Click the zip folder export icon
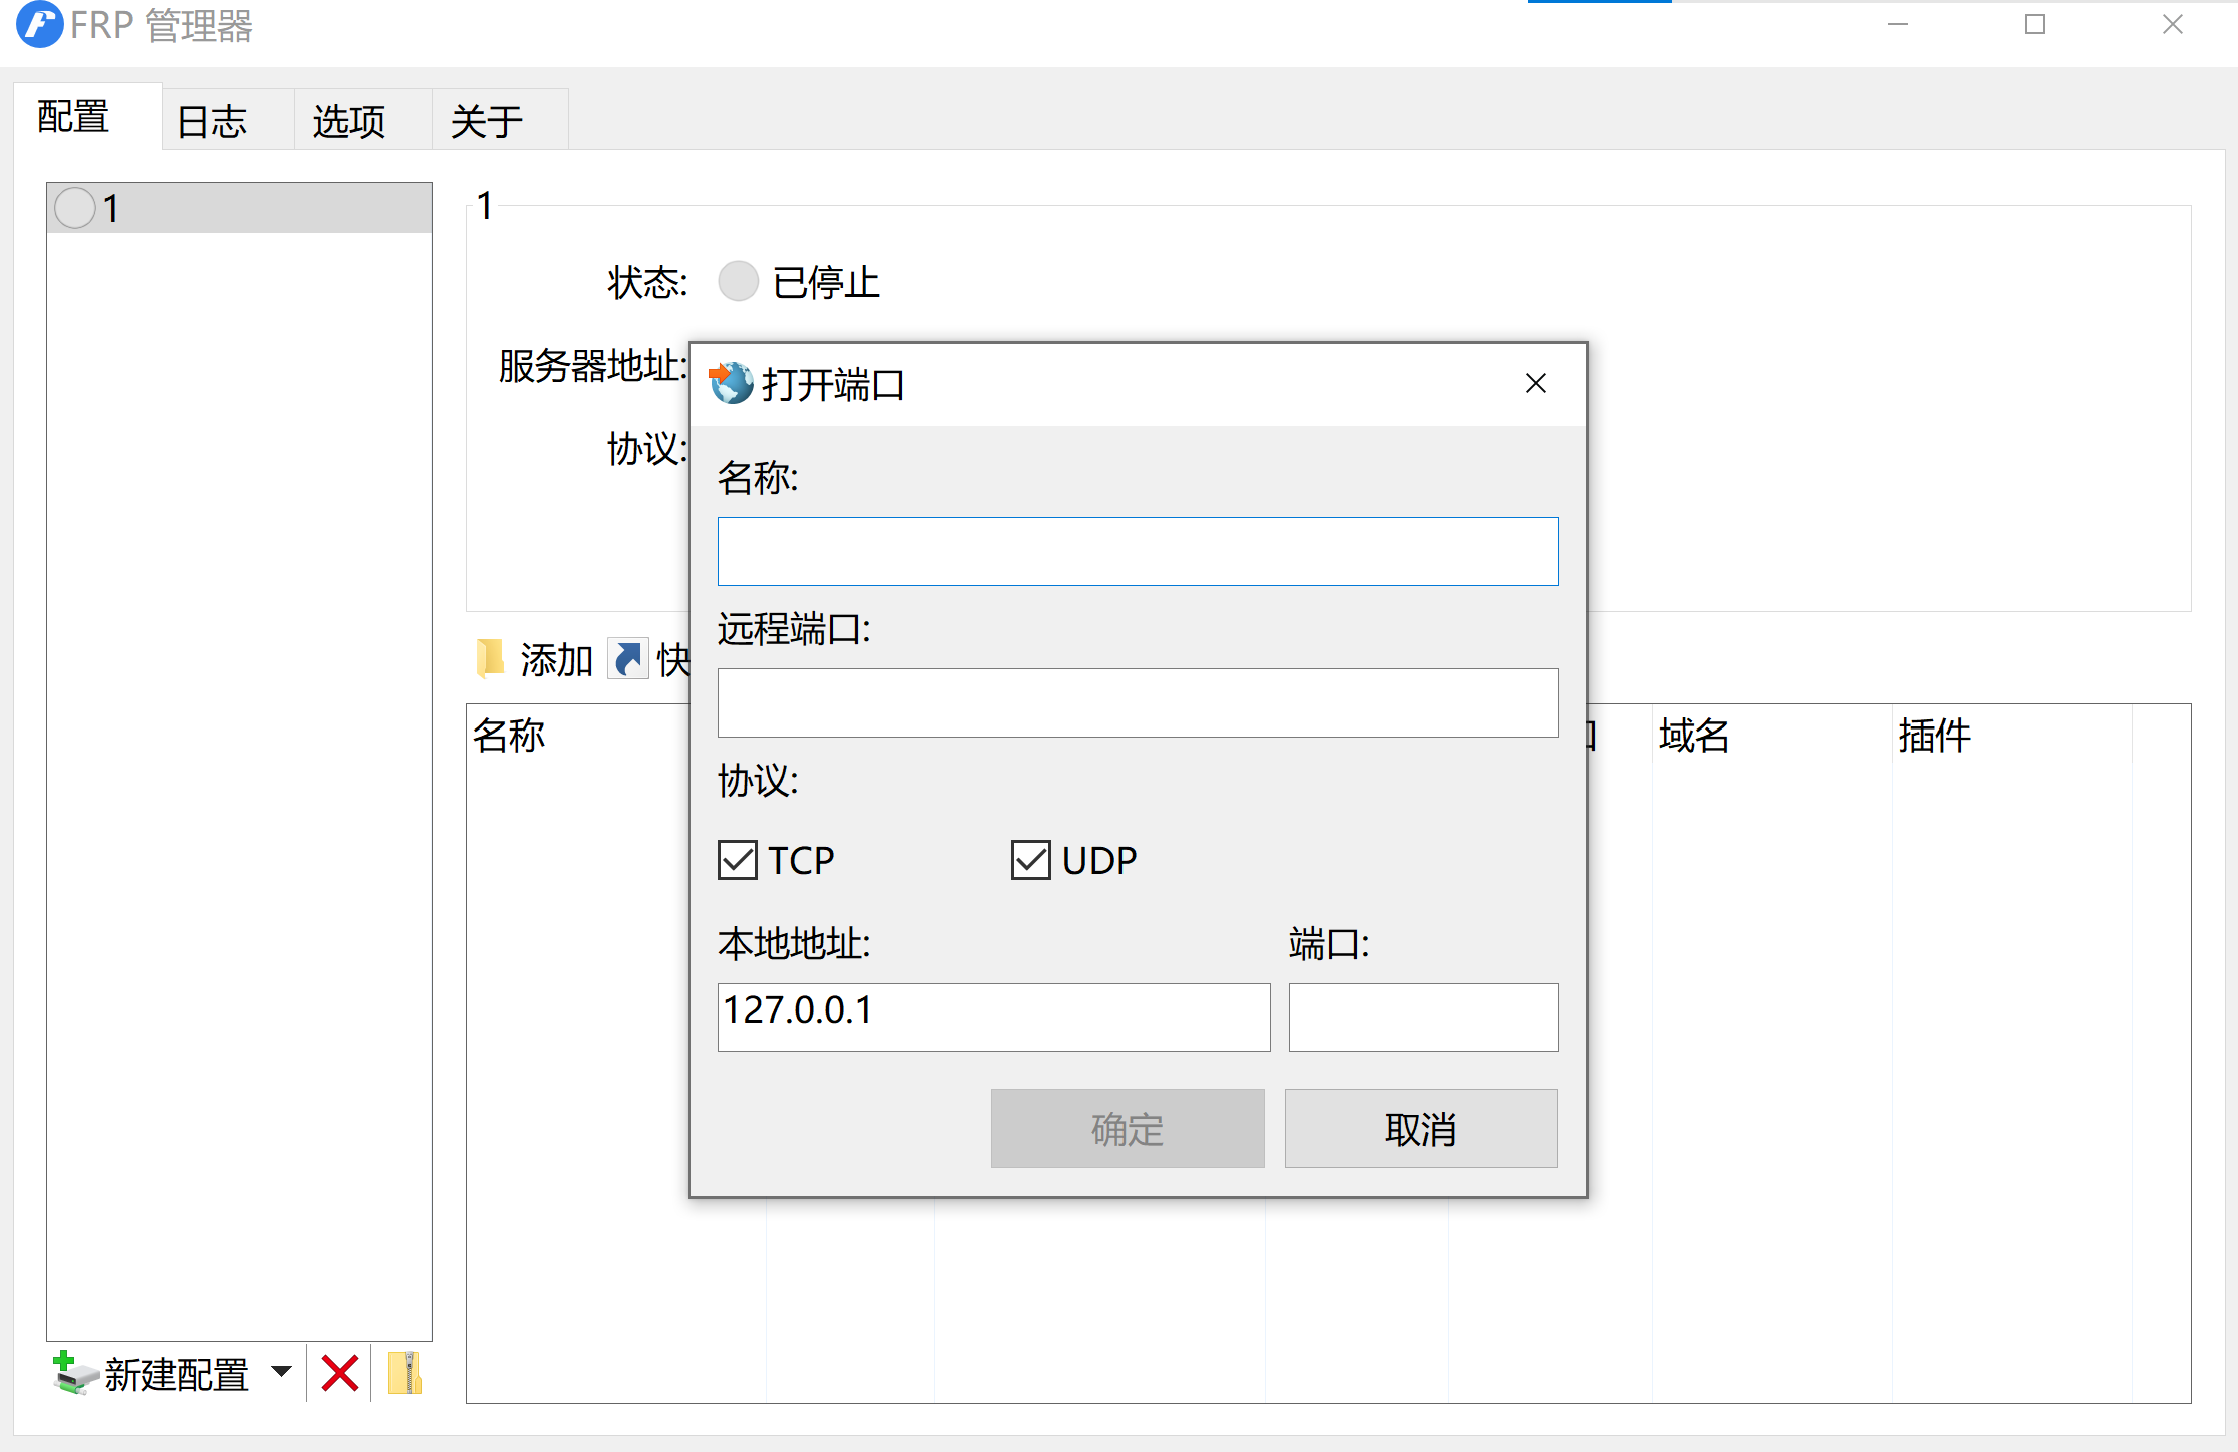This screenshot has width=2238, height=1452. point(404,1373)
